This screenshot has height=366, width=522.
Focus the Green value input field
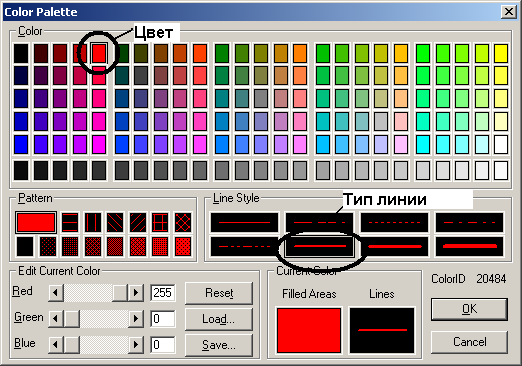click(x=163, y=319)
